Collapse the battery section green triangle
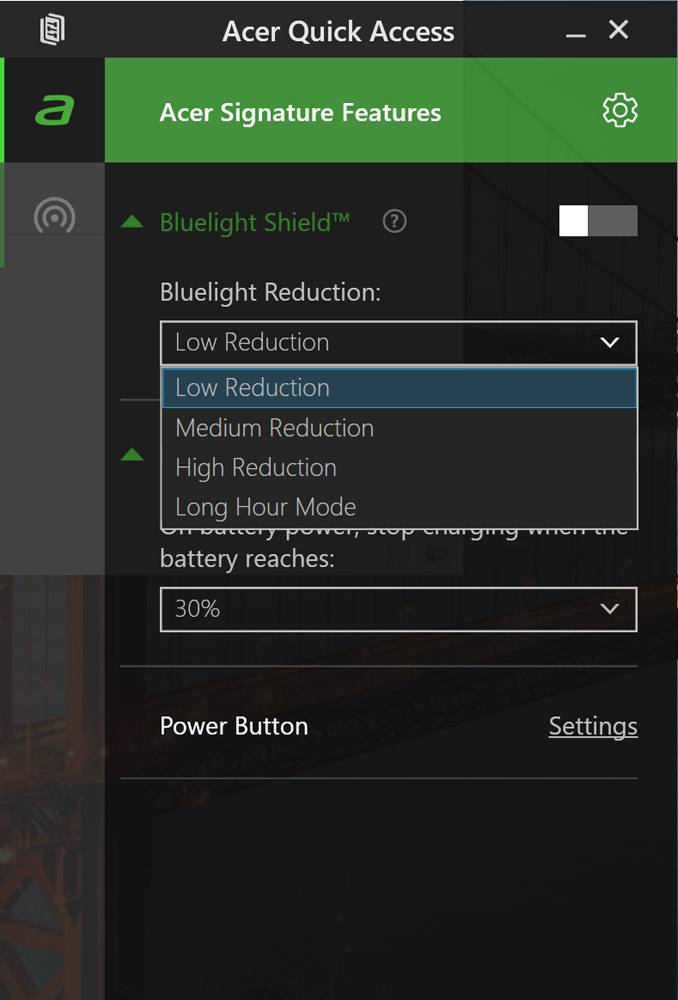 coord(132,454)
